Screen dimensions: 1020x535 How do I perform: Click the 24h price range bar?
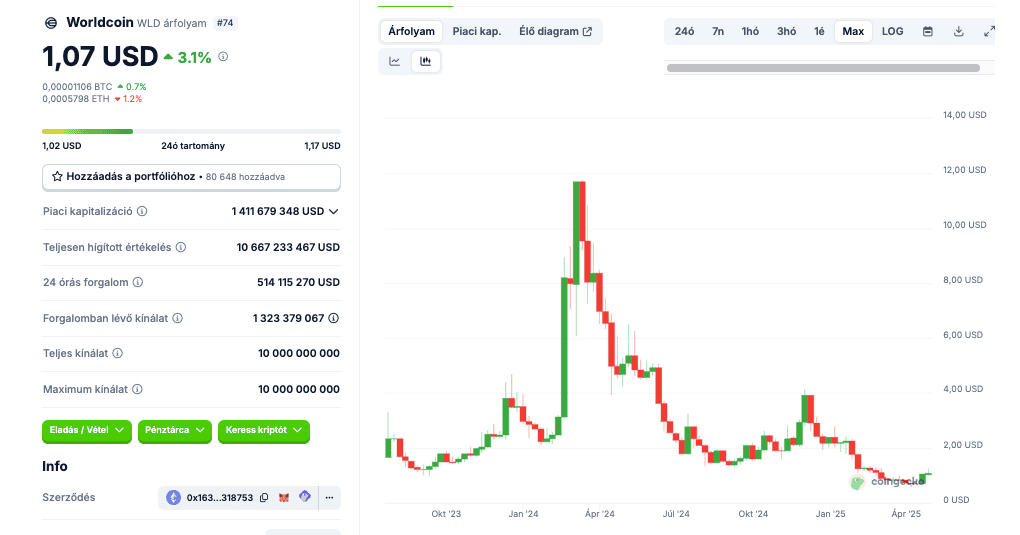191,131
